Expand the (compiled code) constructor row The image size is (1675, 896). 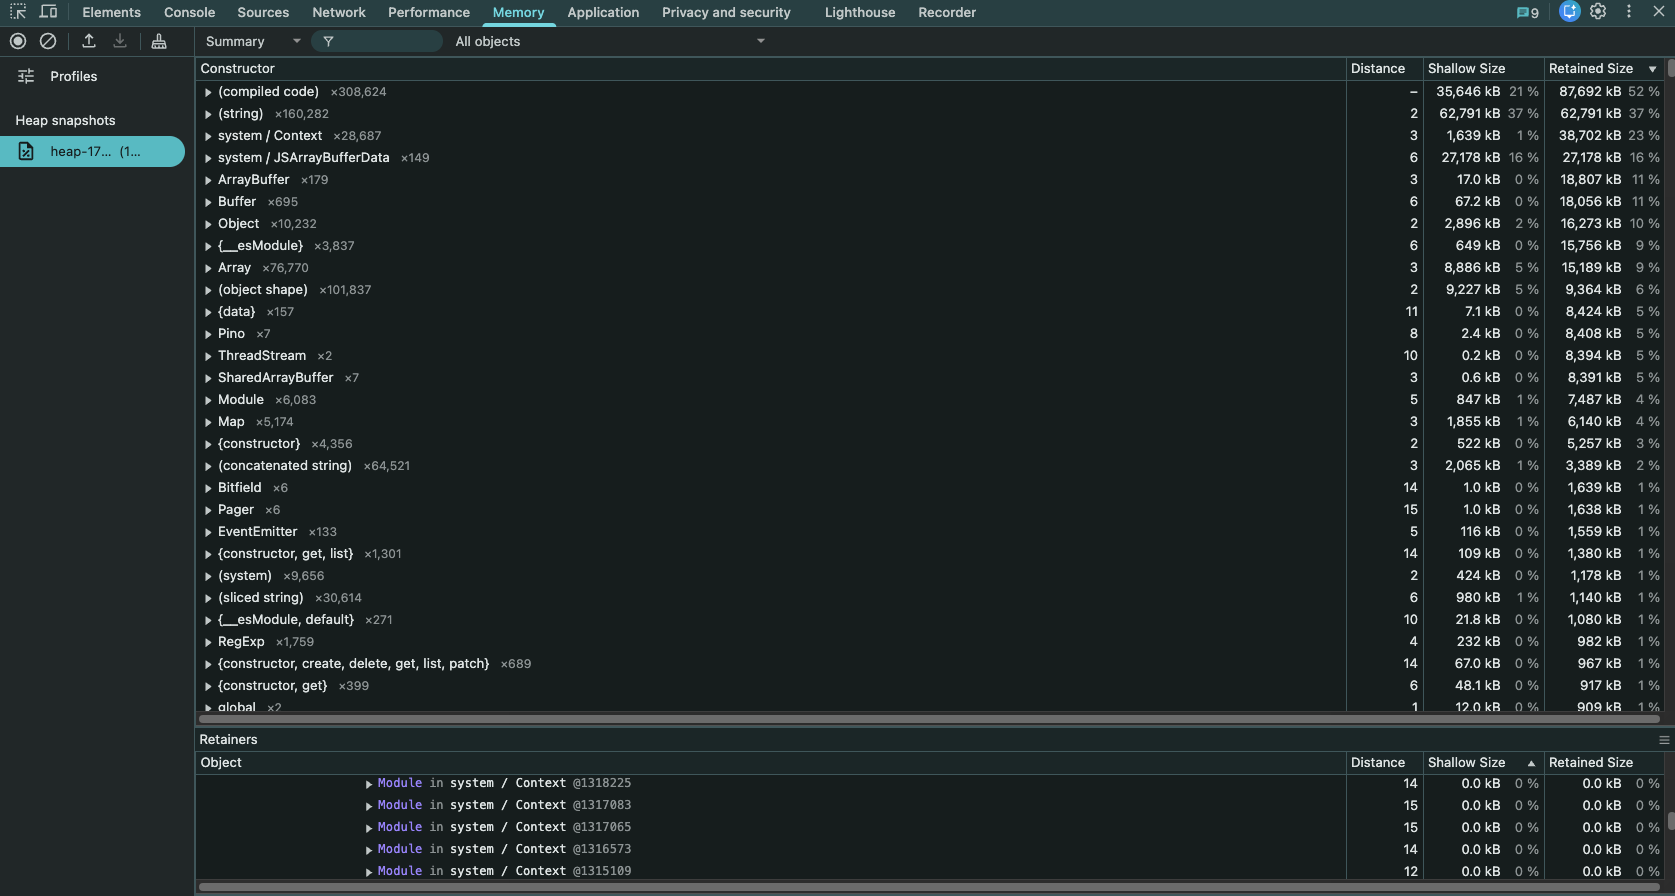(x=208, y=92)
